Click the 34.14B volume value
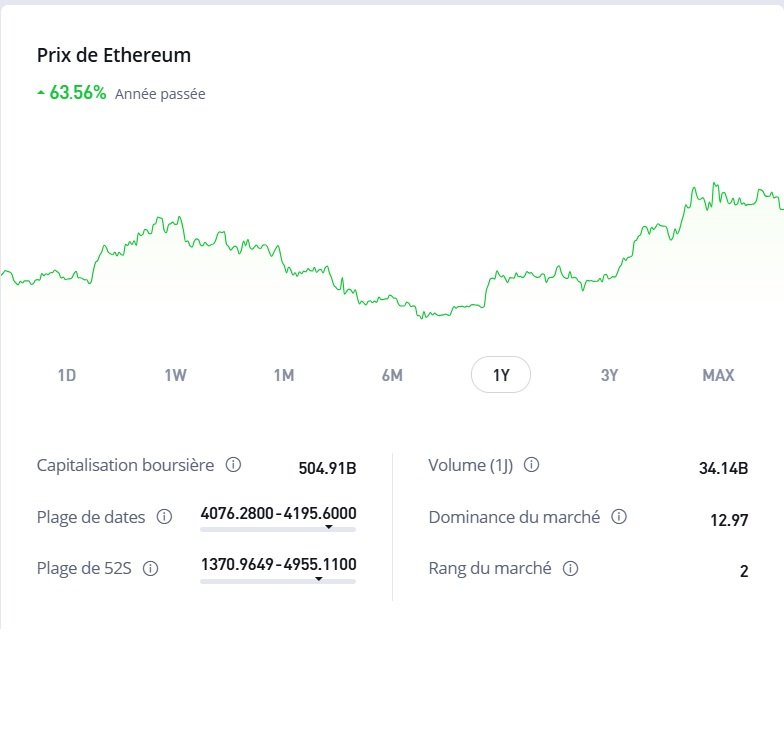 [x=724, y=468]
